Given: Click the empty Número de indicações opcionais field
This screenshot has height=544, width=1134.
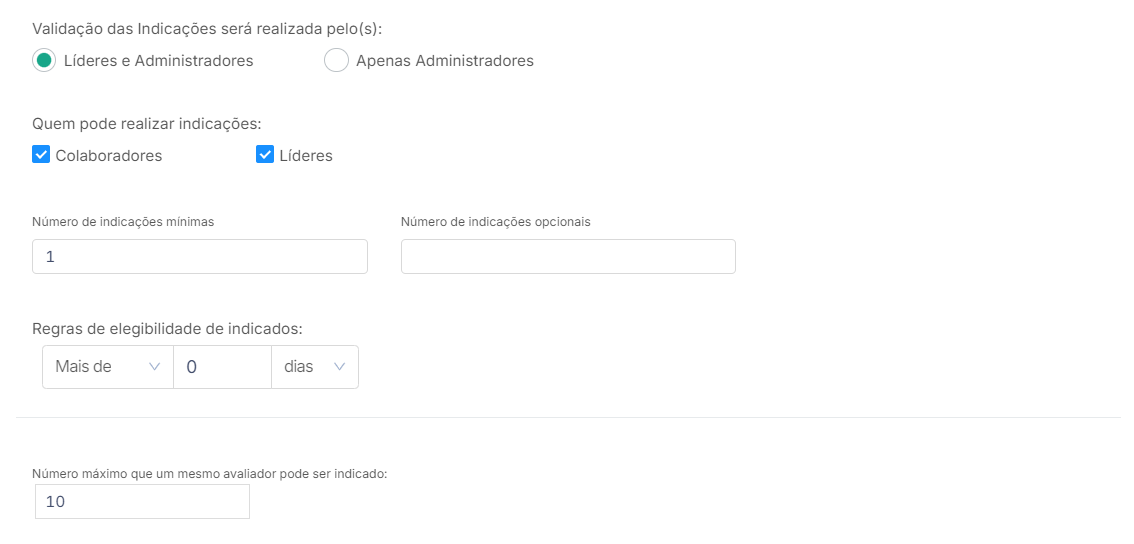Looking at the screenshot, I should [x=568, y=257].
